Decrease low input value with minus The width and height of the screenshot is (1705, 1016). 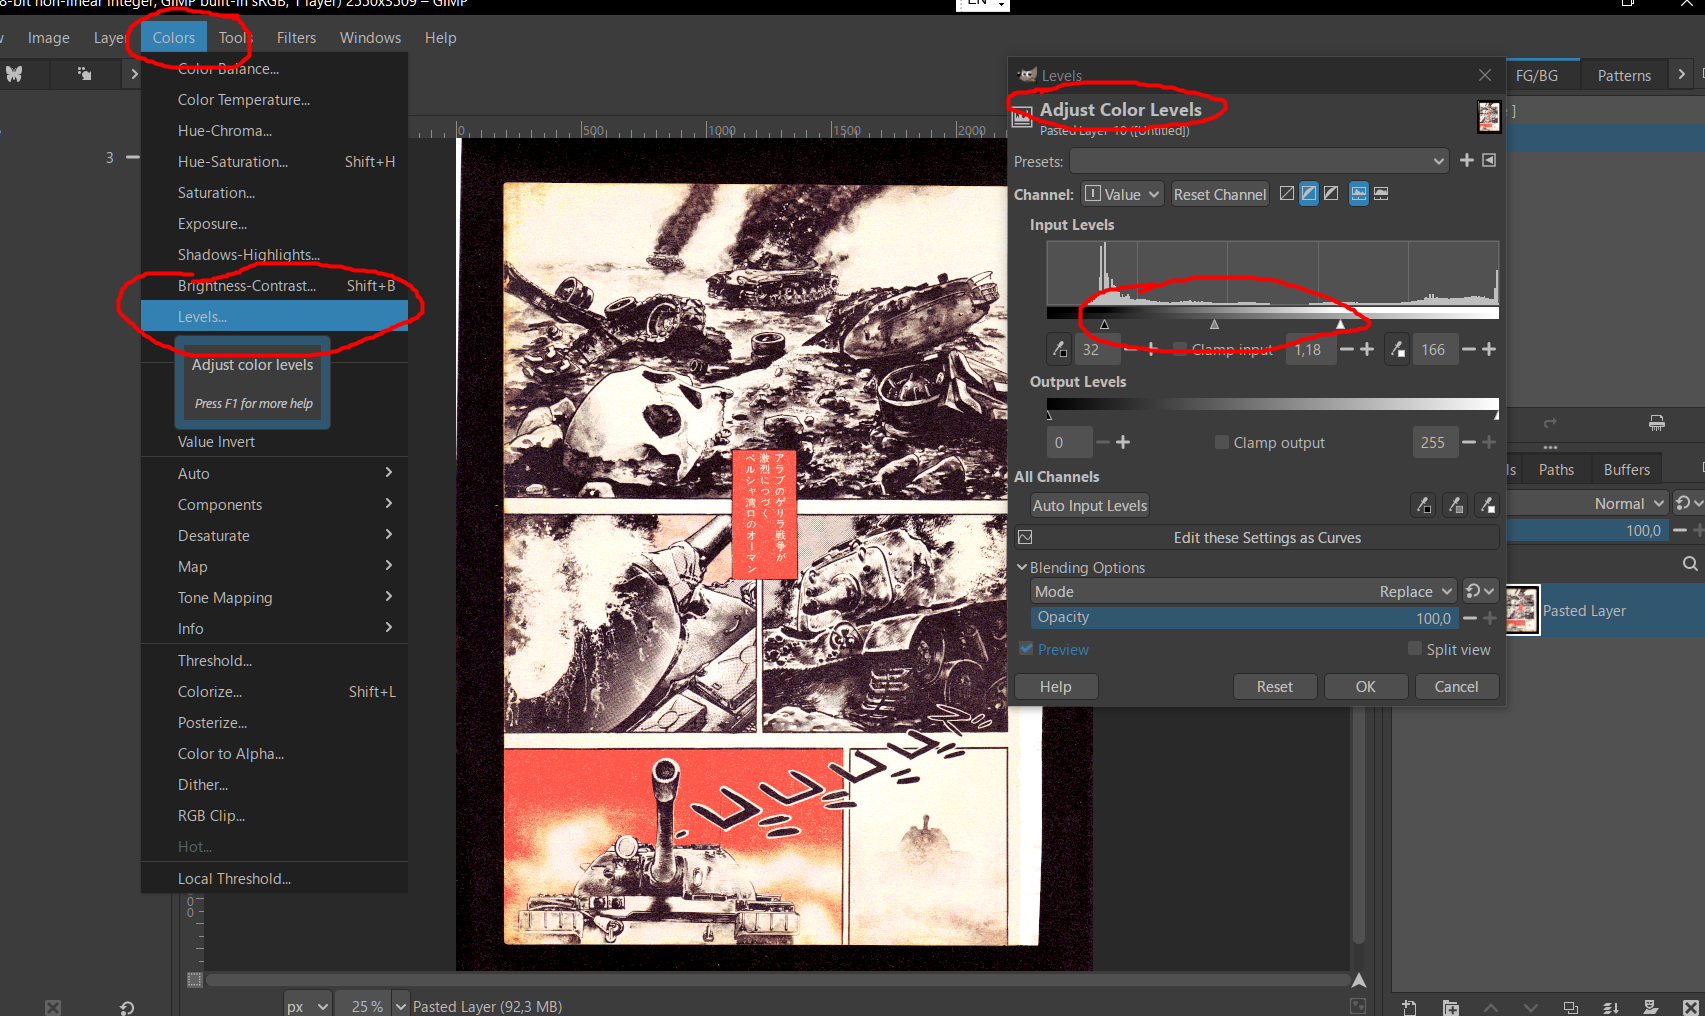[1130, 349]
